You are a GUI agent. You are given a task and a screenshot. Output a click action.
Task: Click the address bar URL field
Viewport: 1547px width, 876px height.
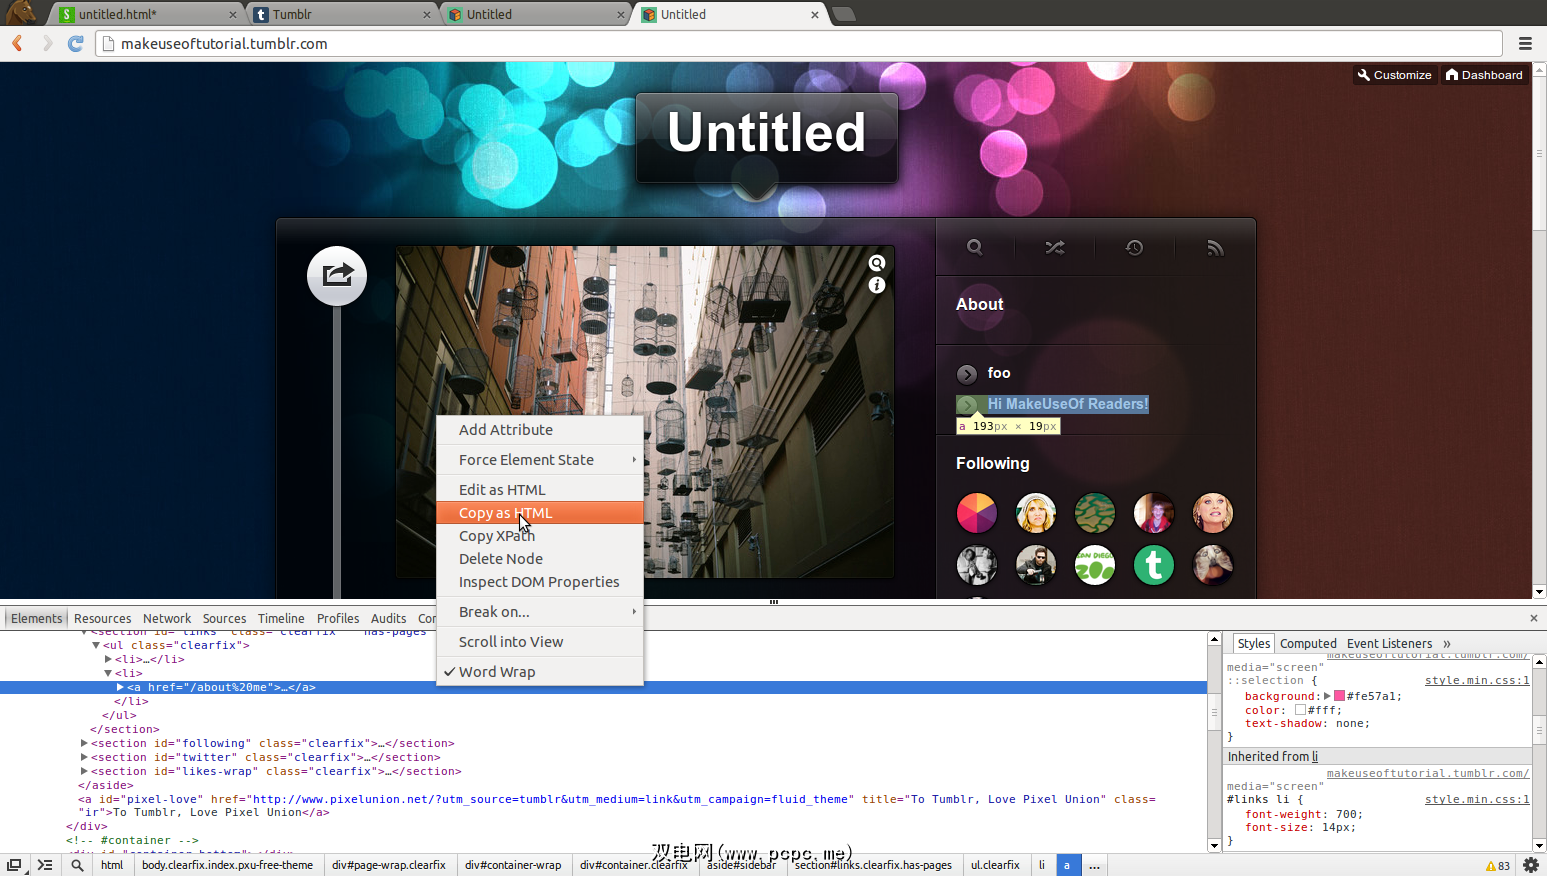(800, 44)
